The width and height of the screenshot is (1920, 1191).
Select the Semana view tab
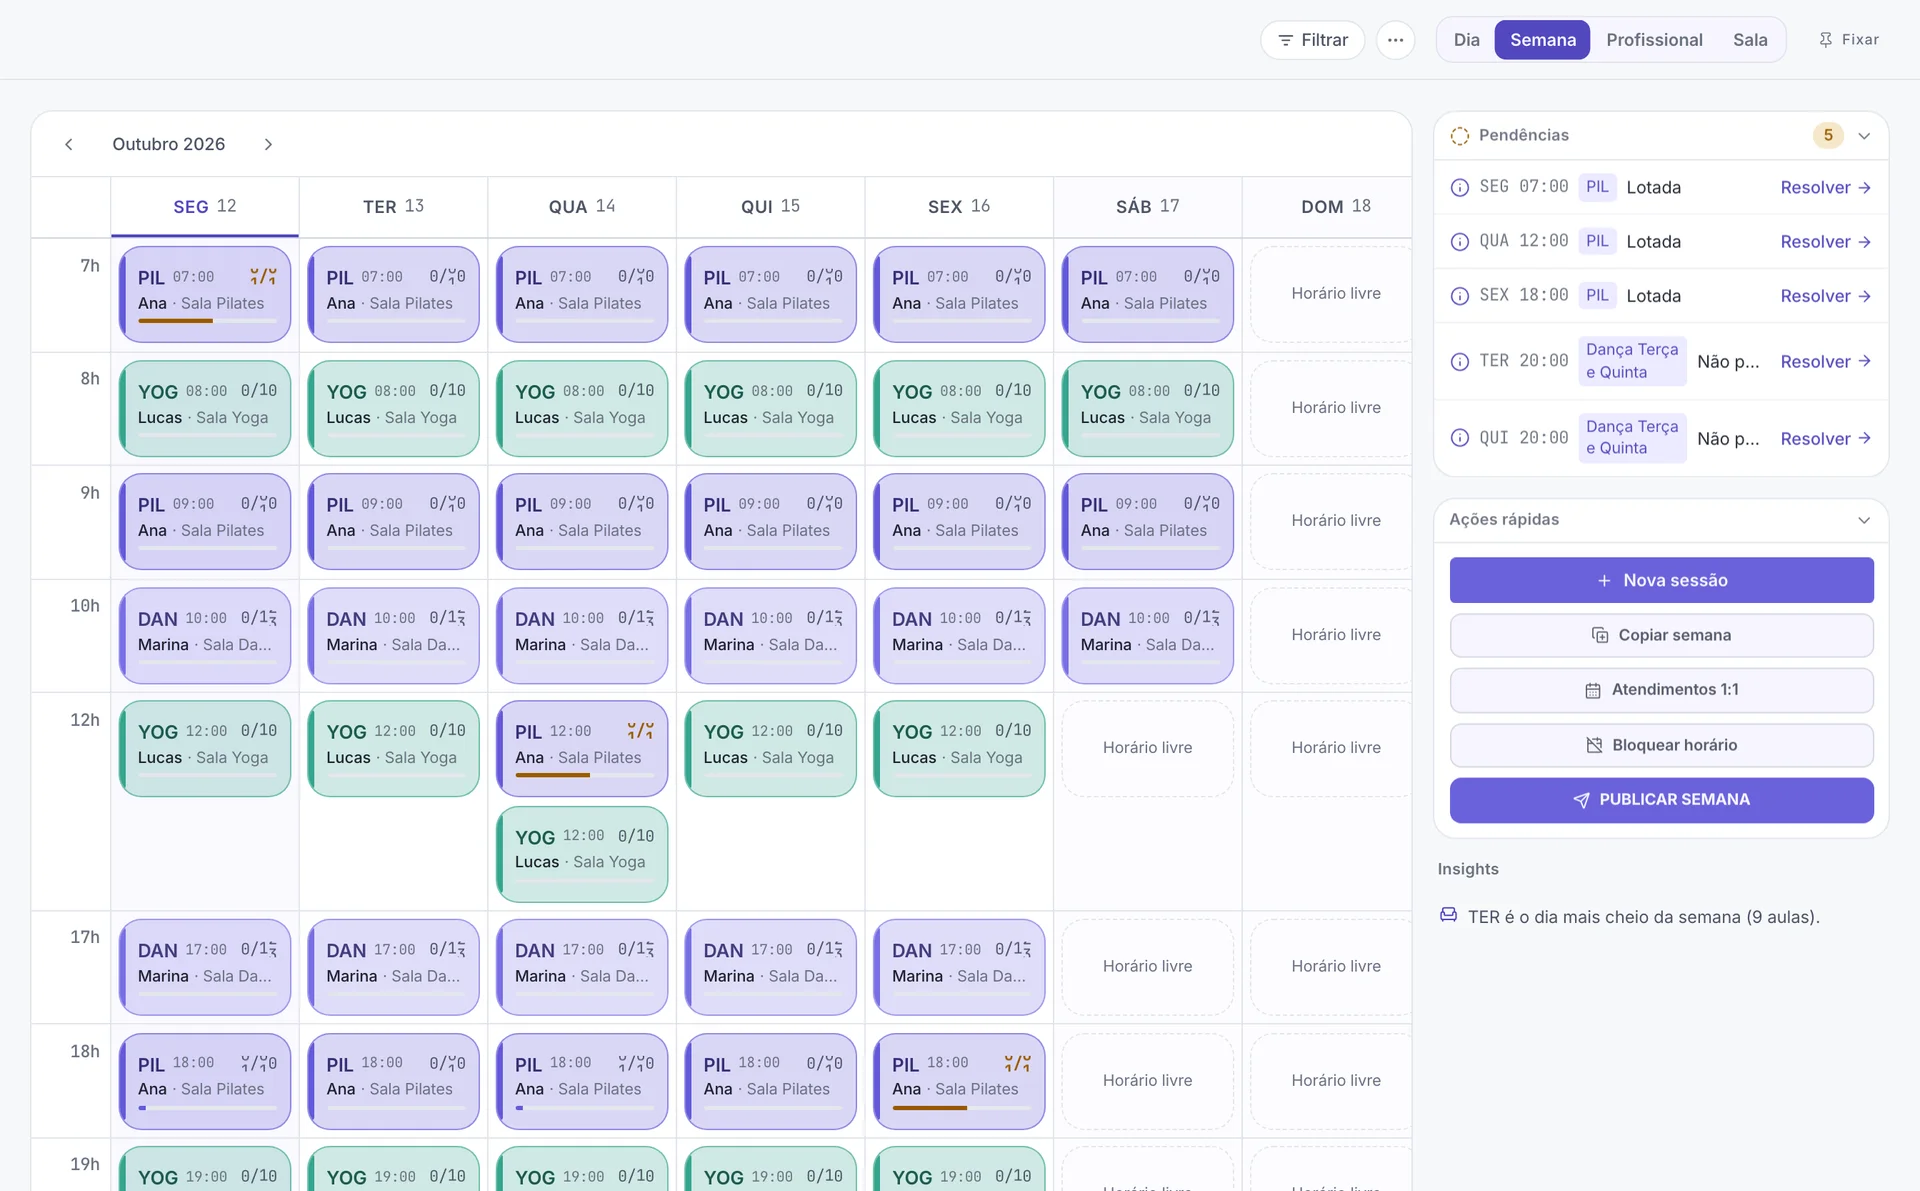pos(1542,40)
